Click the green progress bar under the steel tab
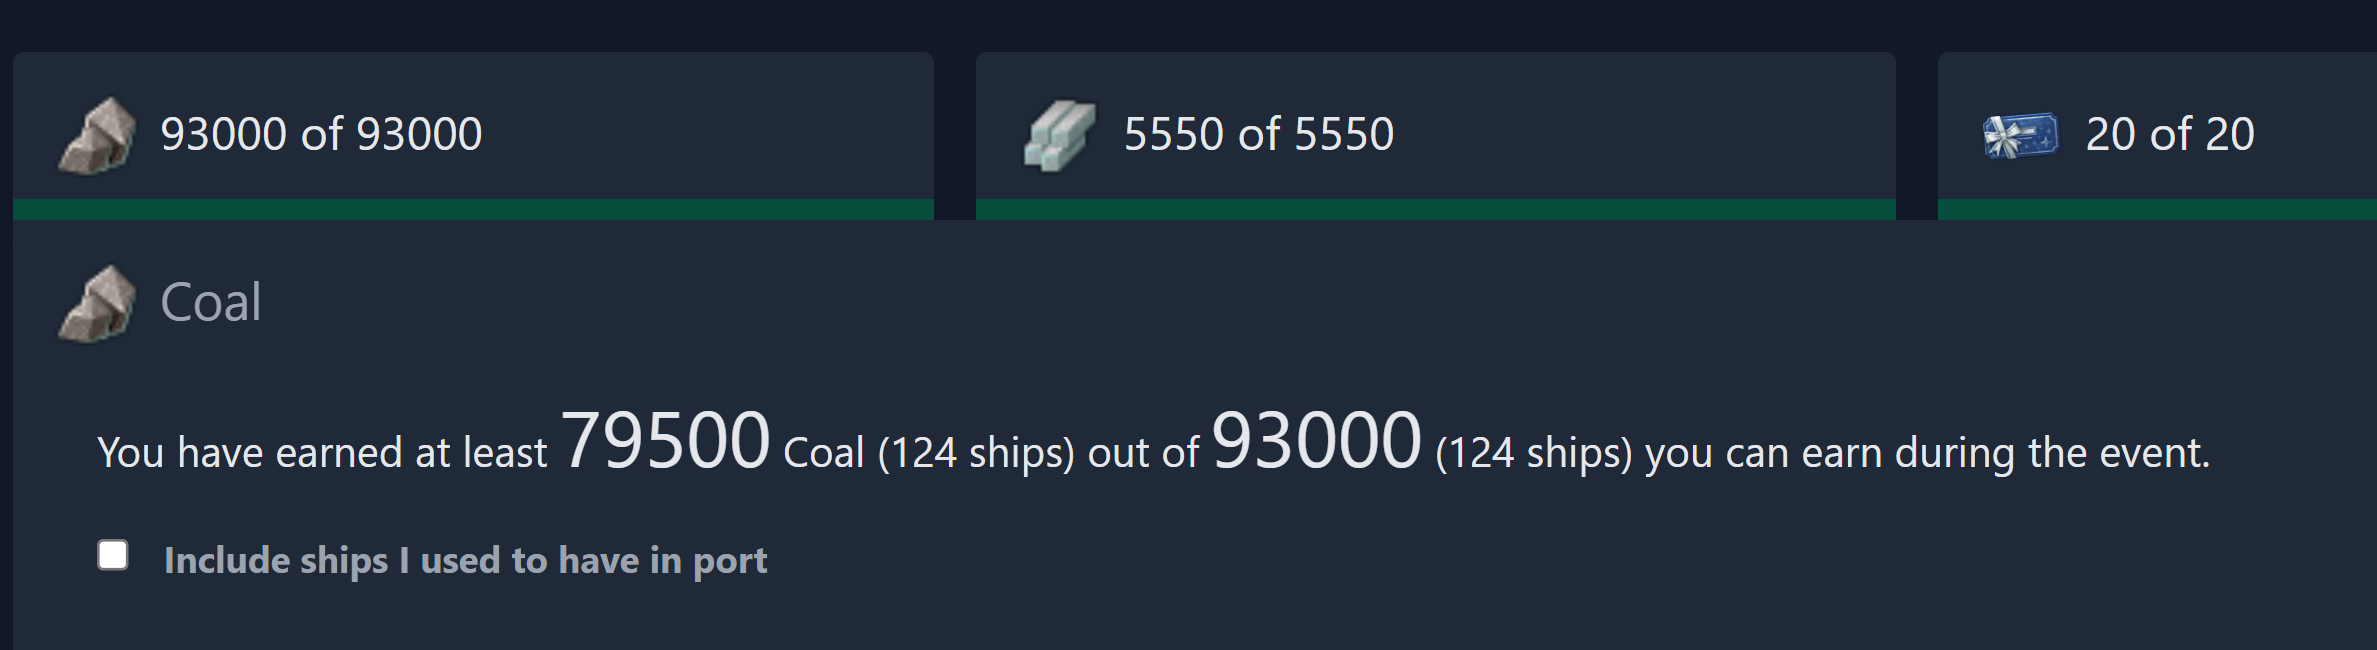The image size is (2377, 650). [x=1435, y=209]
